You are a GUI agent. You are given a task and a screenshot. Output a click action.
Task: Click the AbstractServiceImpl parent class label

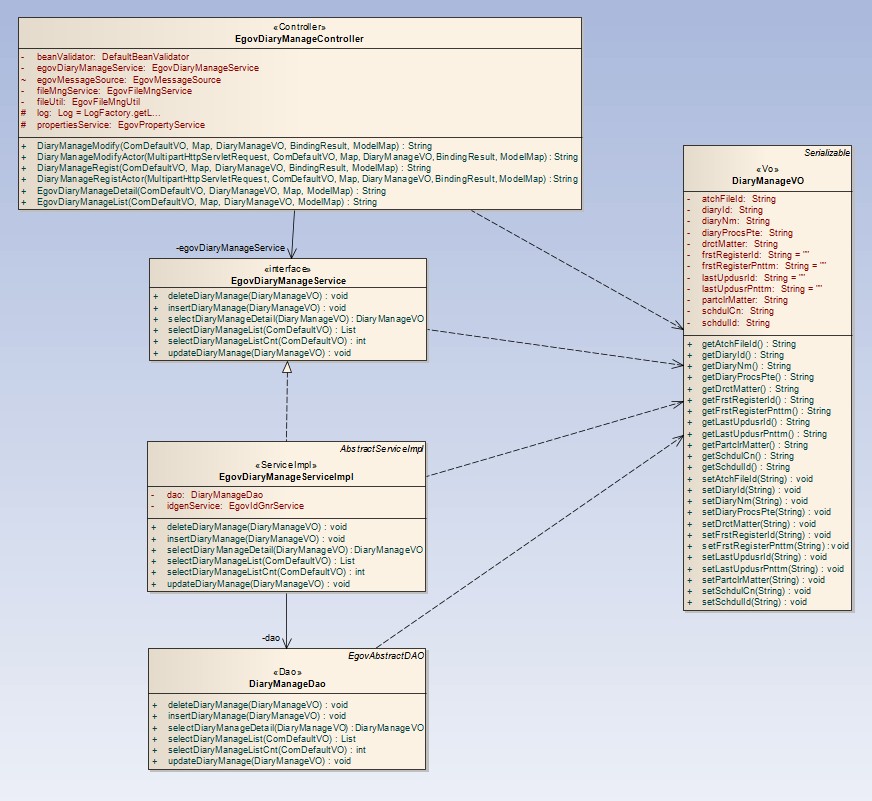(x=383, y=449)
